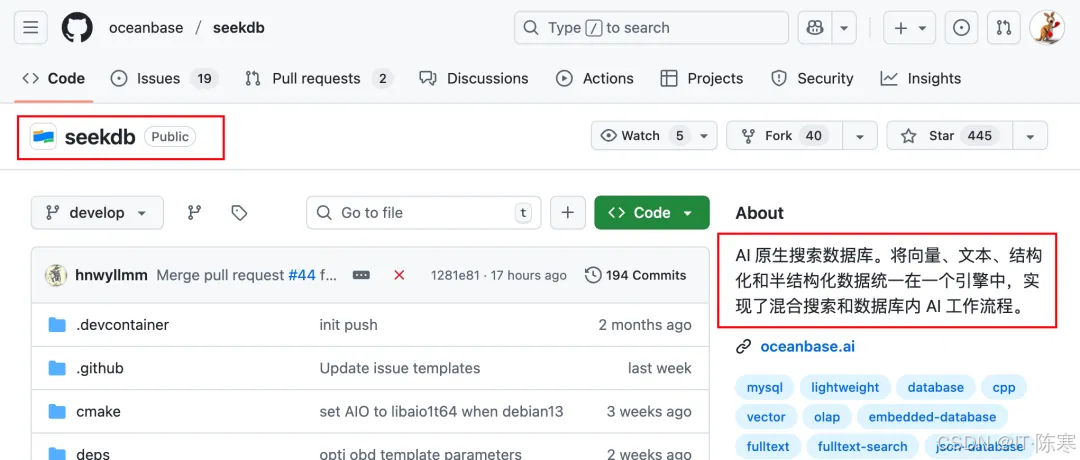Open 'set AIO to libaio1t64' commit message

442,412
